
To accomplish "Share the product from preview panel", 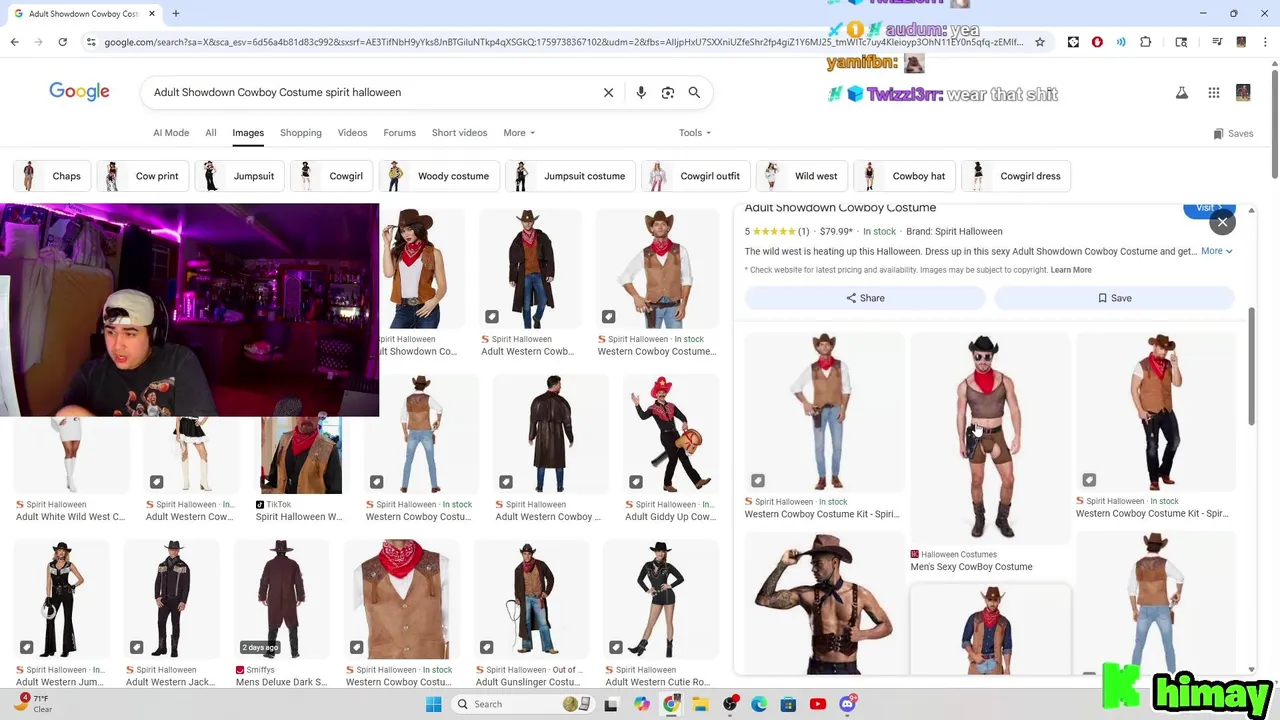I will point(865,298).
